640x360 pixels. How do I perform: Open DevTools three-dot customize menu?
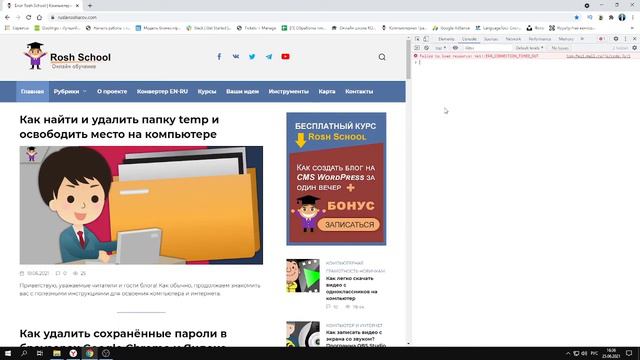[625, 39]
